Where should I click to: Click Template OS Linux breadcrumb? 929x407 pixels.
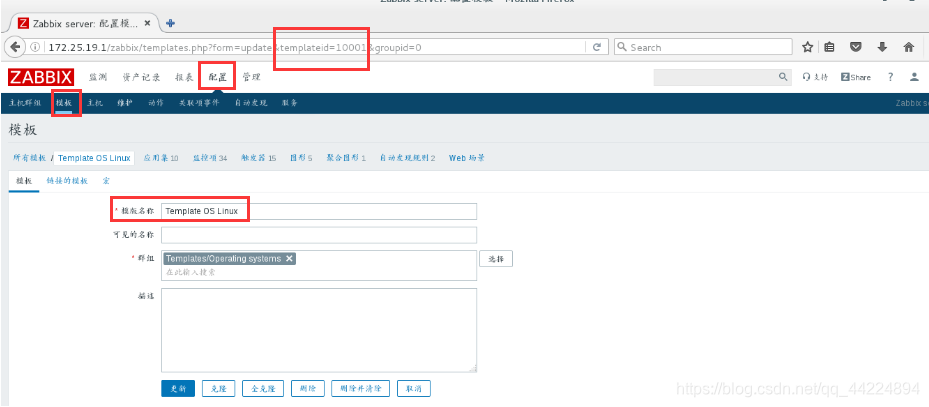tap(94, 158)
